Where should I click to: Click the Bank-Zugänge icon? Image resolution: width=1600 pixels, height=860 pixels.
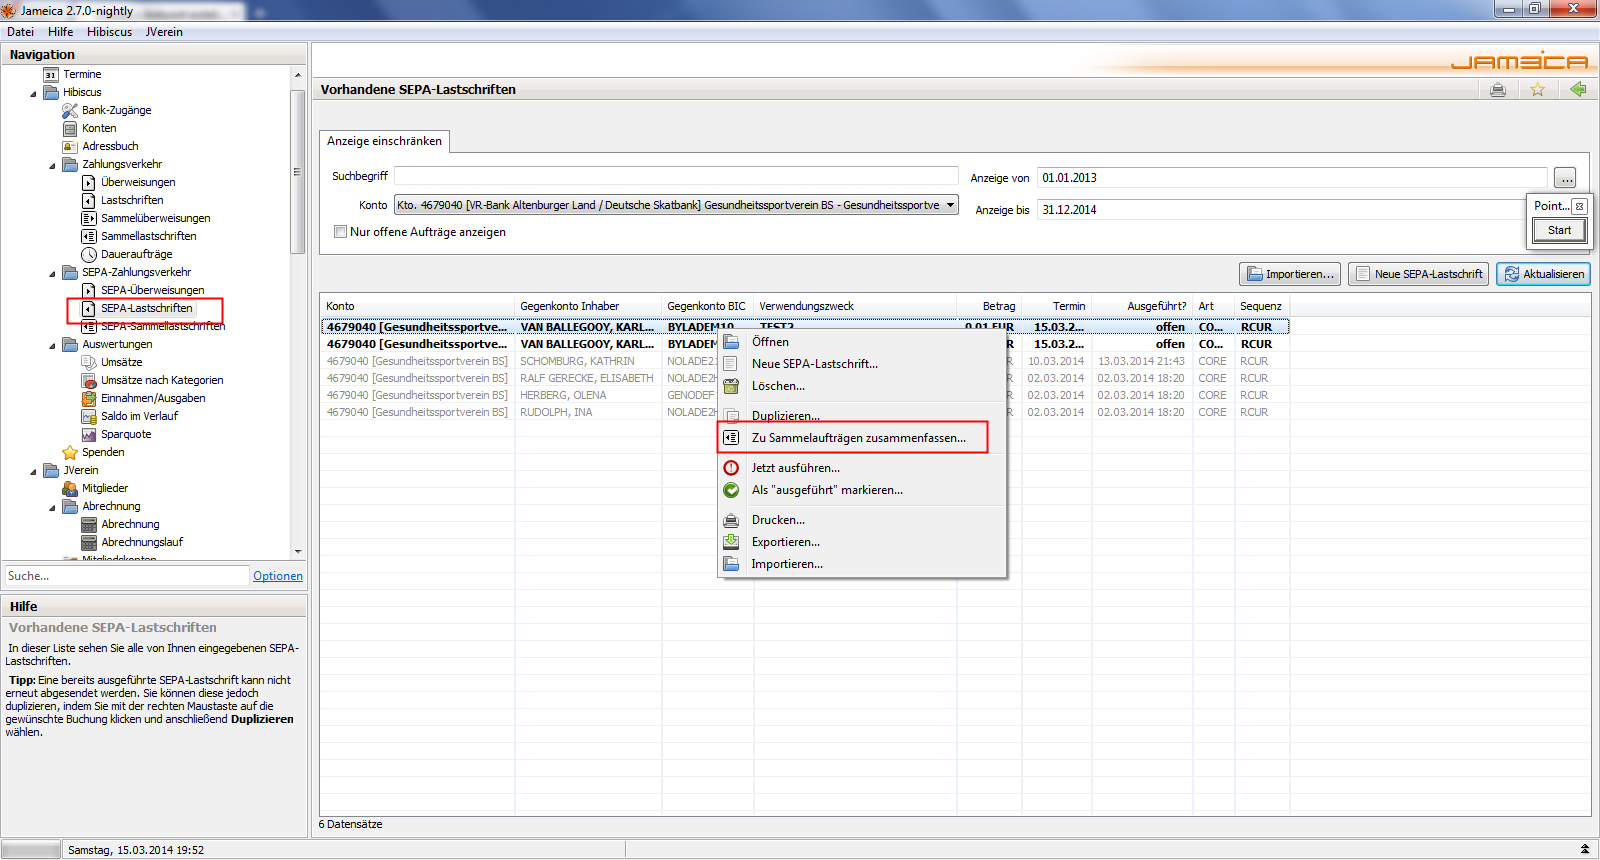click(x=70, y=110)
